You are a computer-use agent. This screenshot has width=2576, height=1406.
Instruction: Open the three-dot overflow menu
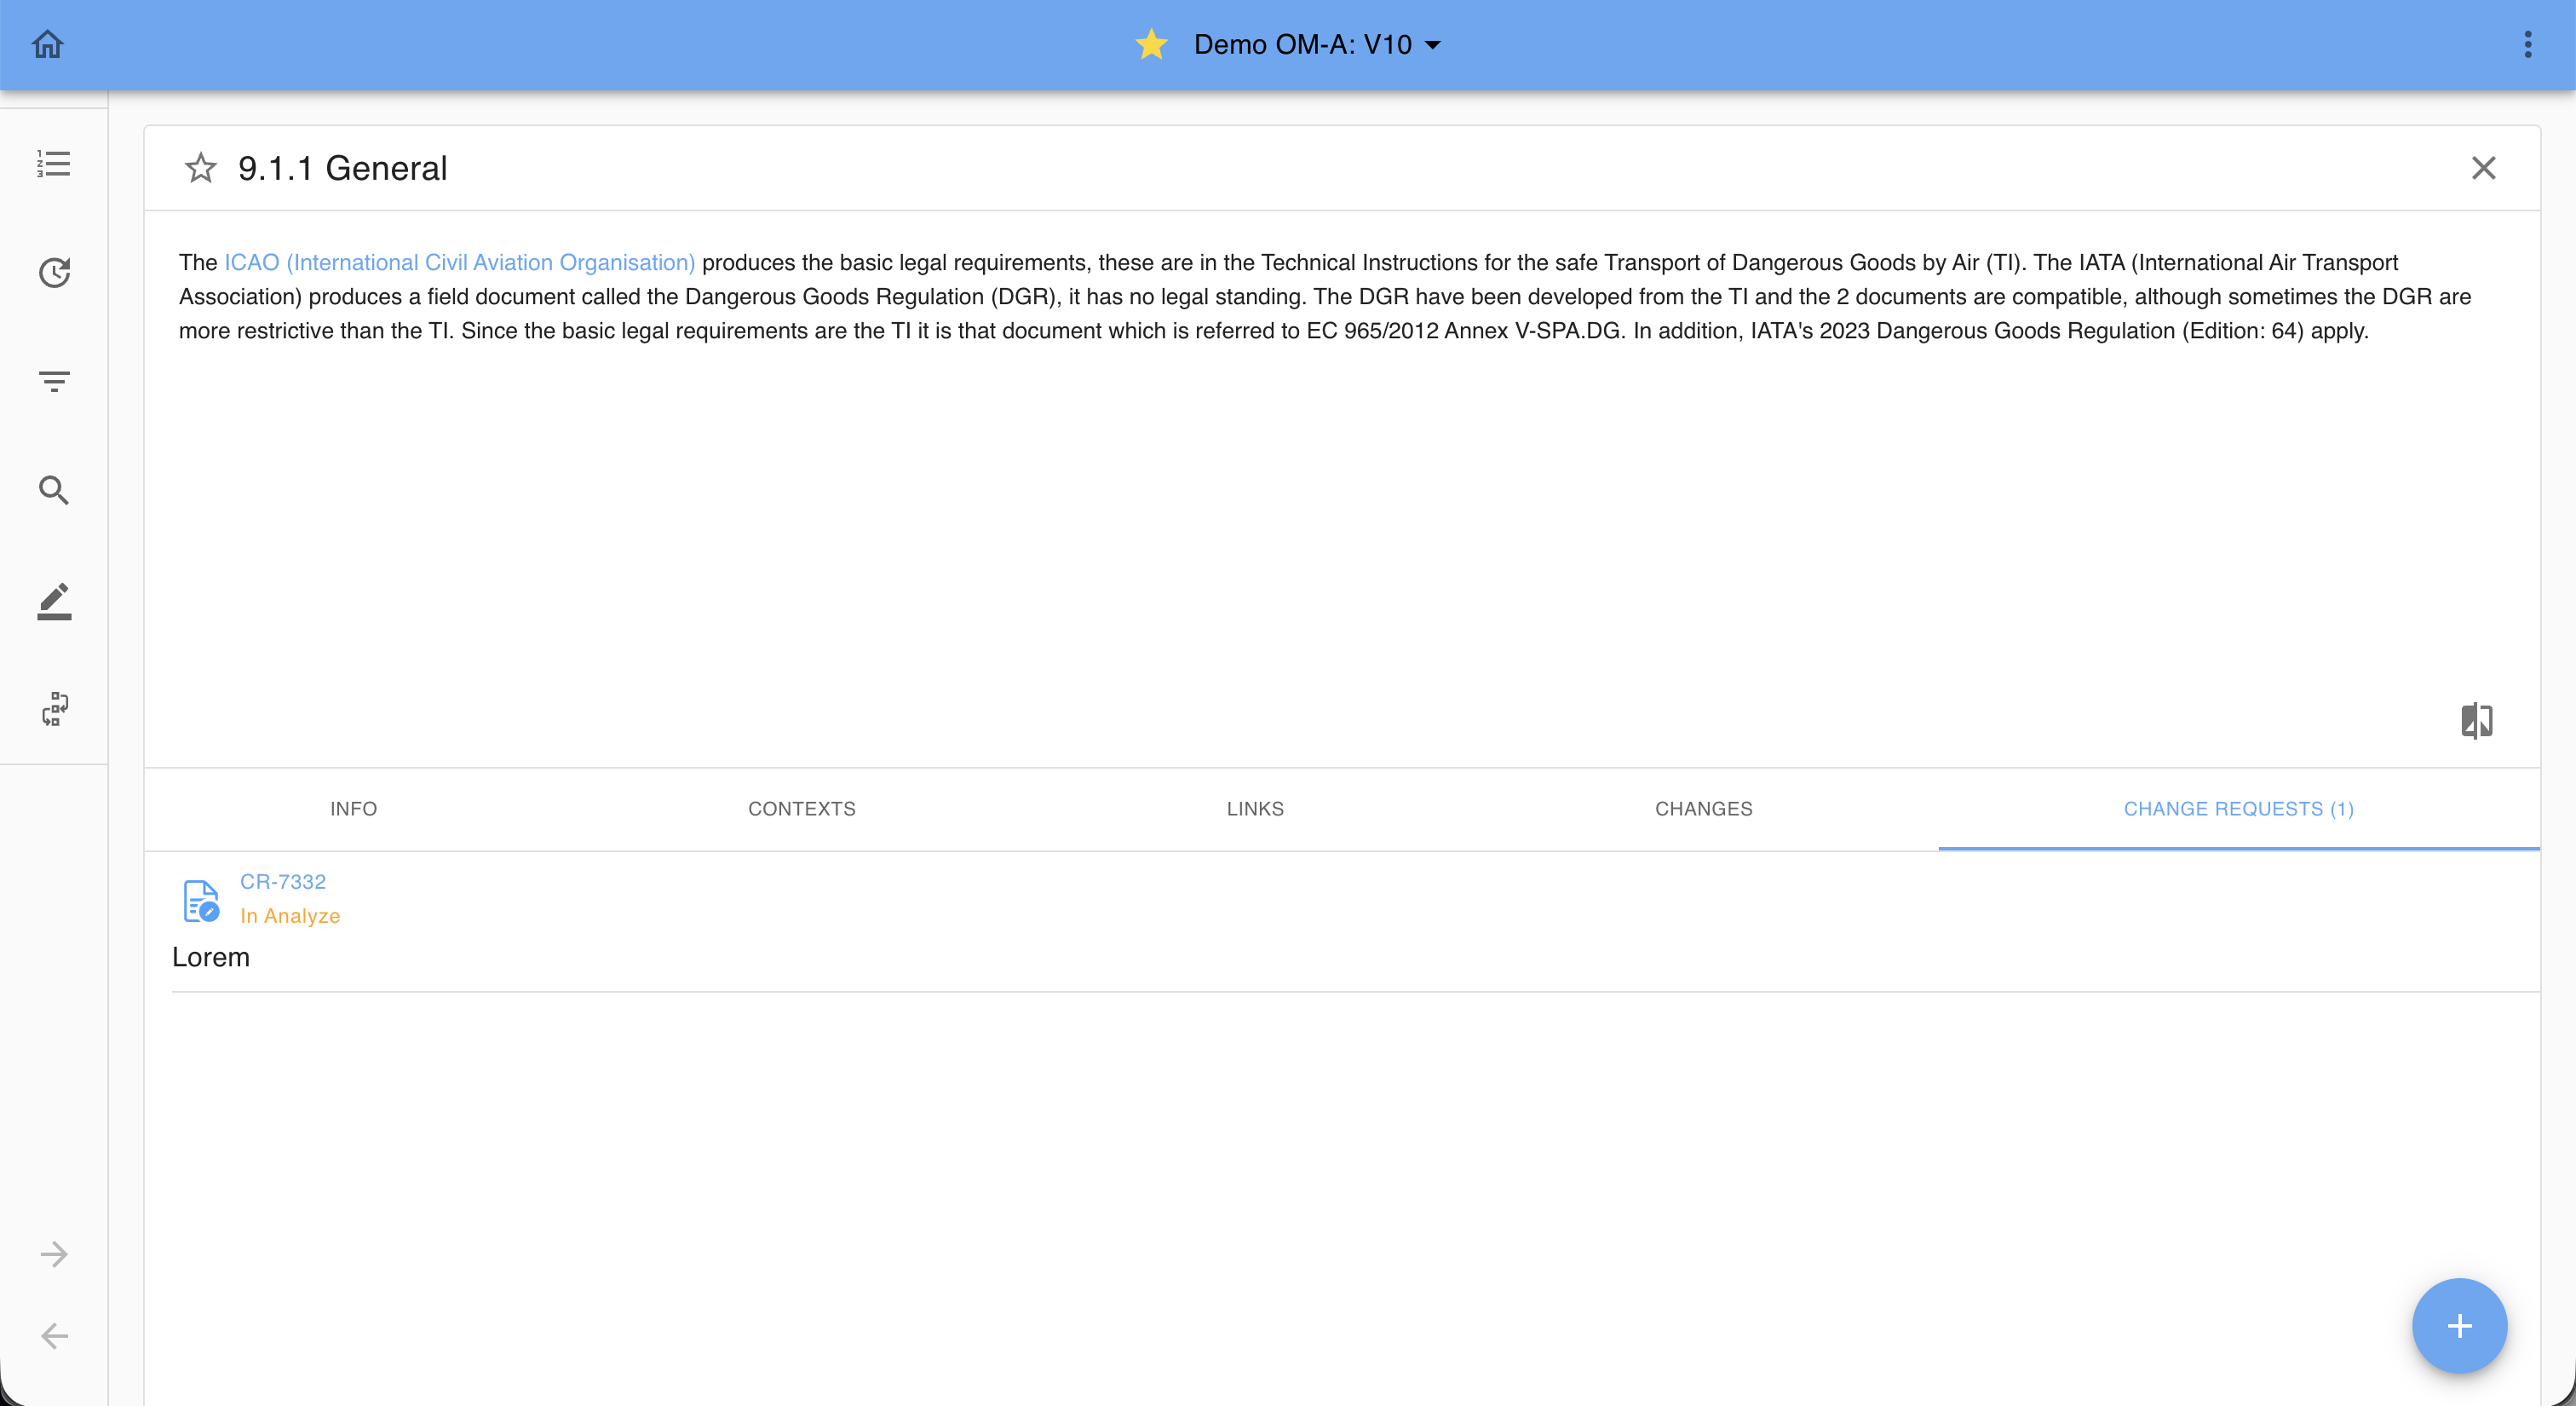[2527, 44]
